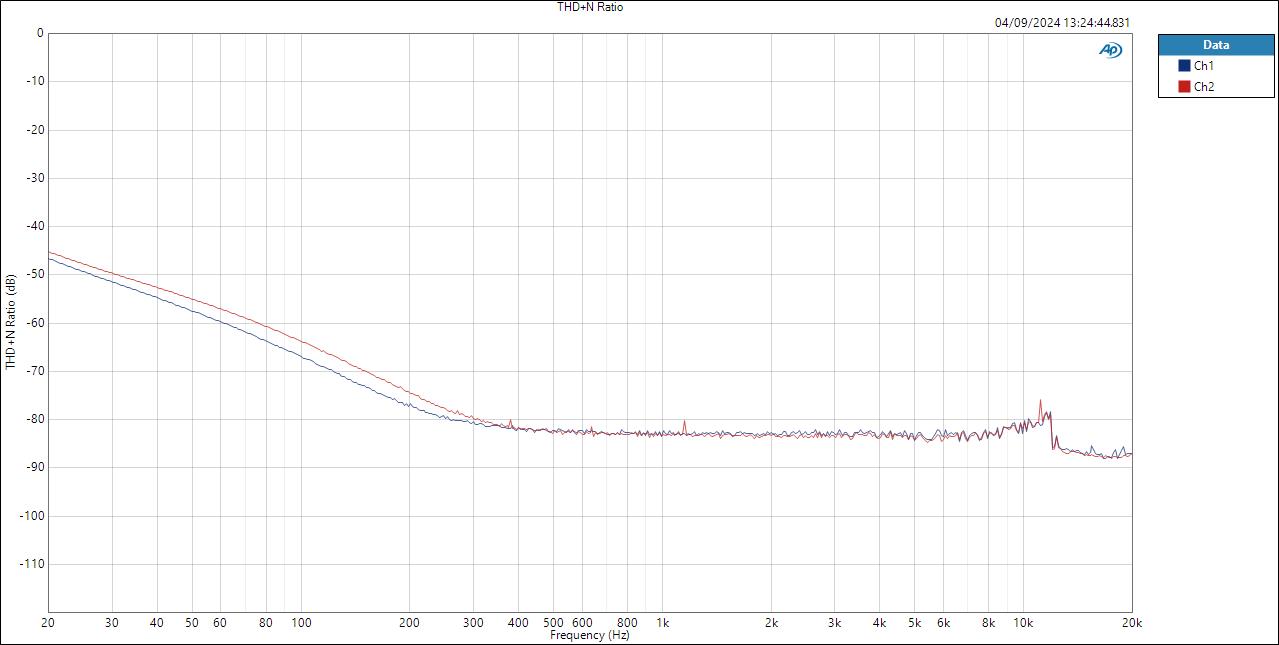
Task: Click the 20k tick label at axis end
Action: 1131,621
